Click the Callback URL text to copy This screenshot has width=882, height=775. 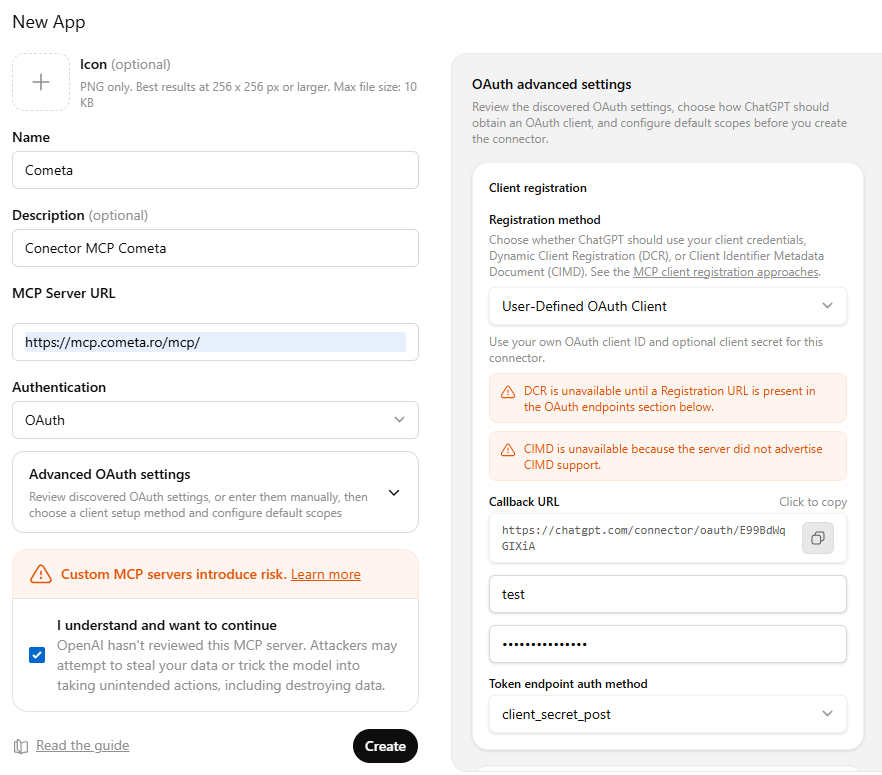(644, 538)
